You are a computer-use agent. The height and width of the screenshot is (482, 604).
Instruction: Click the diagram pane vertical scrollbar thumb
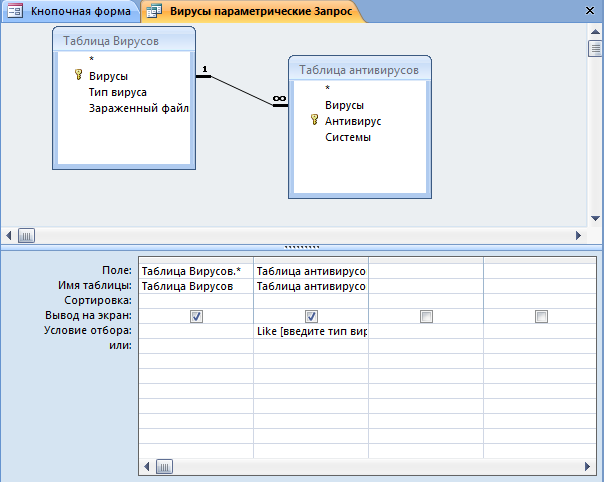coord(595,49)
